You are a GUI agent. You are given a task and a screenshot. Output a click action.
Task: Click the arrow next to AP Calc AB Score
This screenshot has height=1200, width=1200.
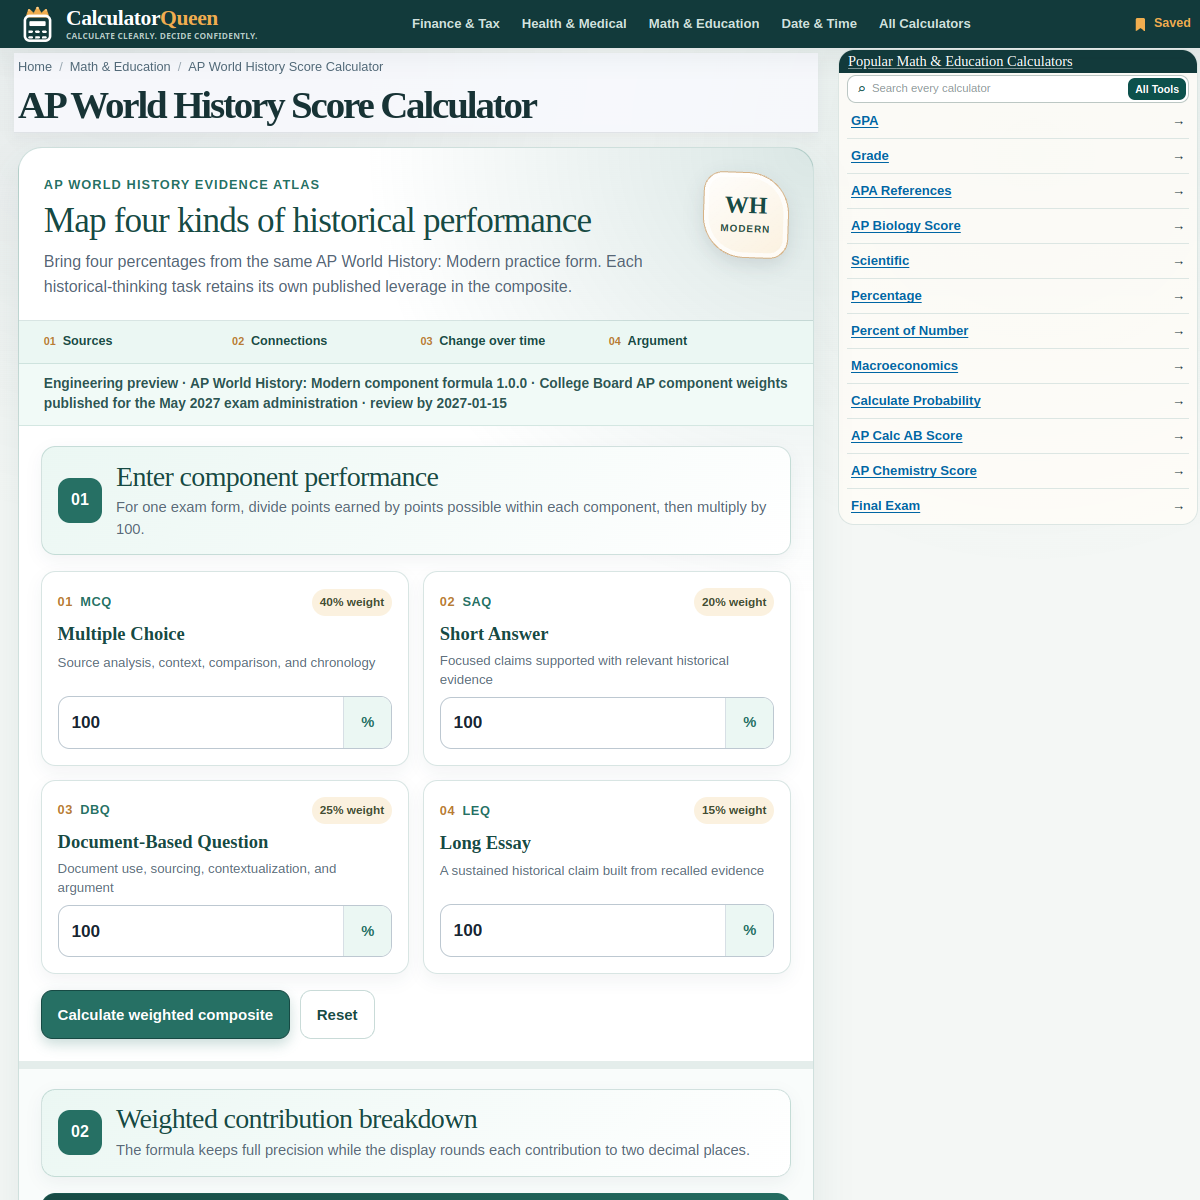pos(1178,437)
